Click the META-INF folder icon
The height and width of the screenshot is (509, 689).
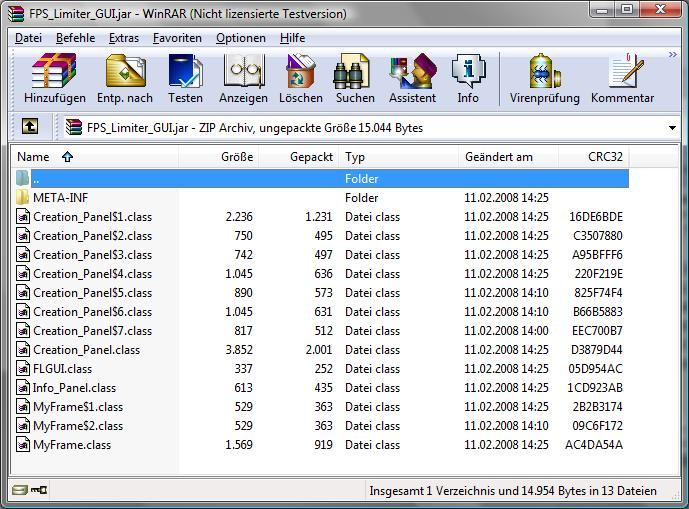22,197
